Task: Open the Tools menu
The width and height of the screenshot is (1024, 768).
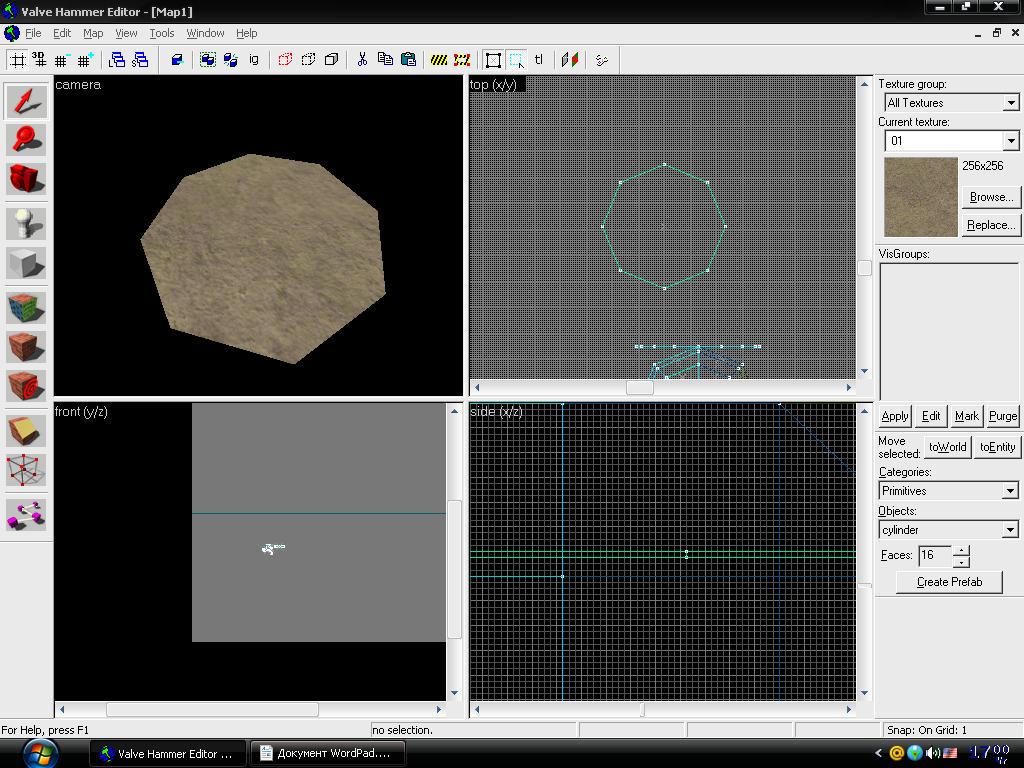Action: pyautogui.click(x=161, y=33)
